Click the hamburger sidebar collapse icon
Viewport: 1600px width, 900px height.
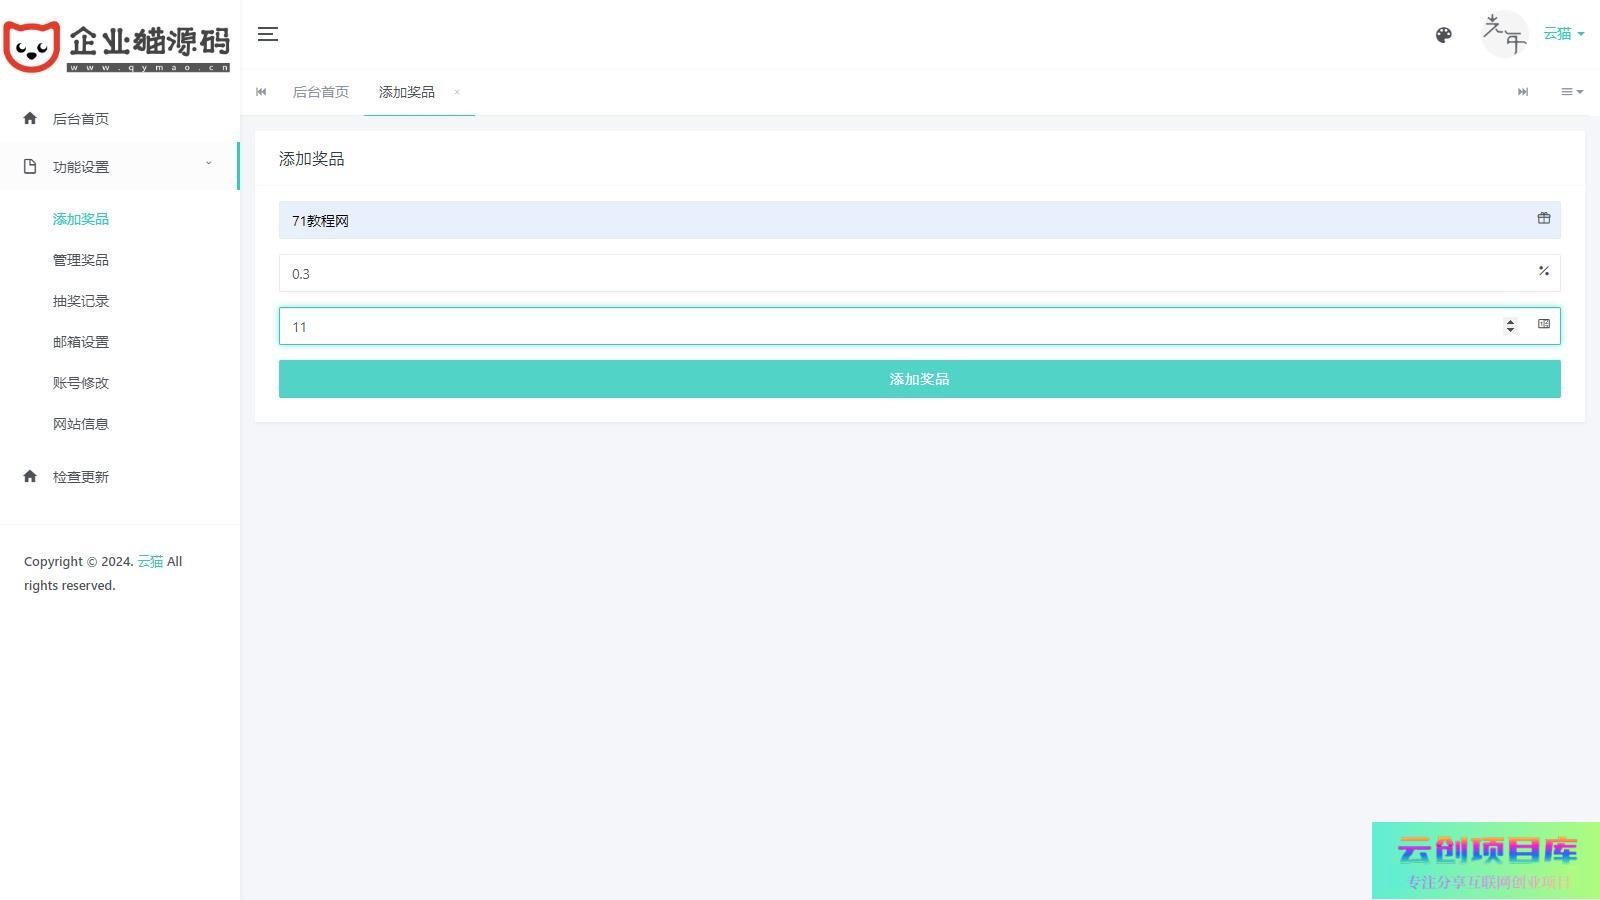click(x=267, y=34)
